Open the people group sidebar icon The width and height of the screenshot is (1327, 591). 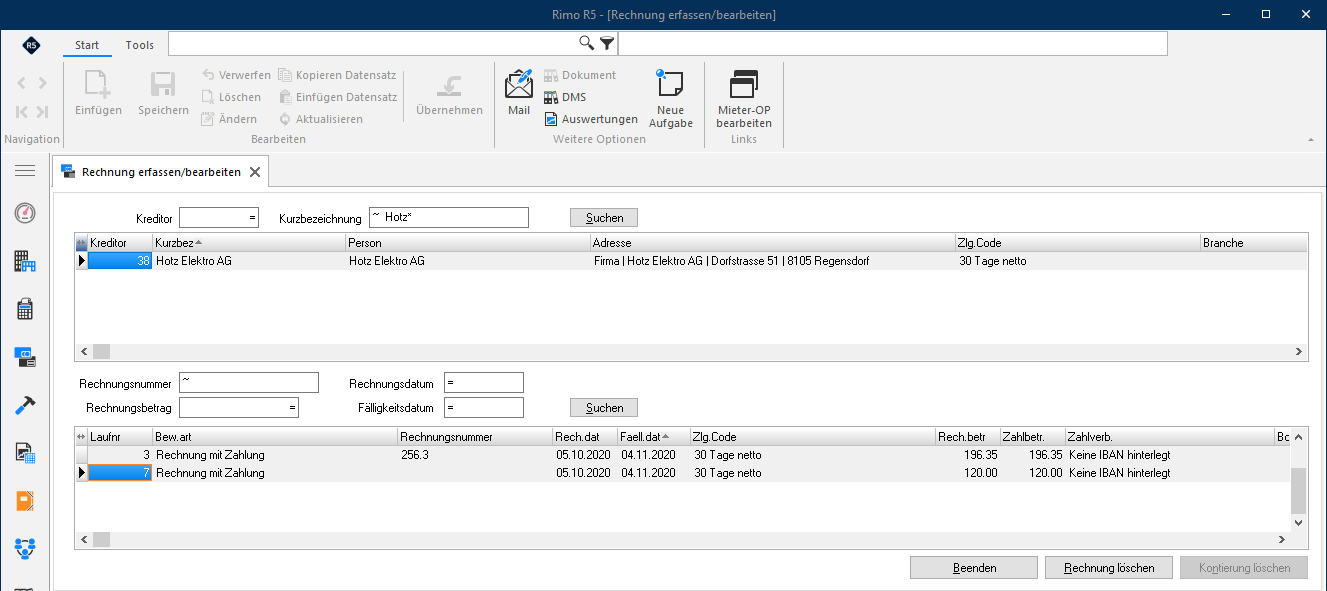[25, 548]
